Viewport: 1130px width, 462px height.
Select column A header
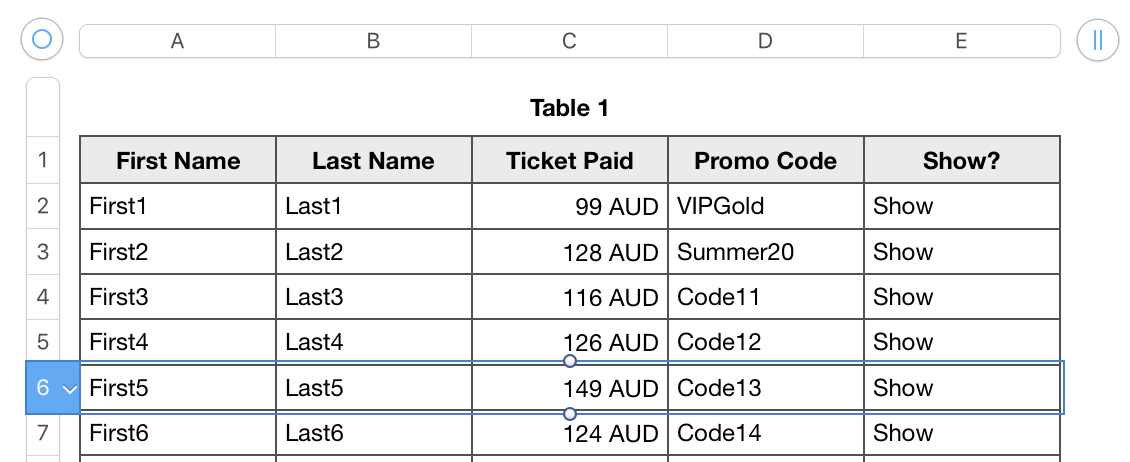pos(177,41)
